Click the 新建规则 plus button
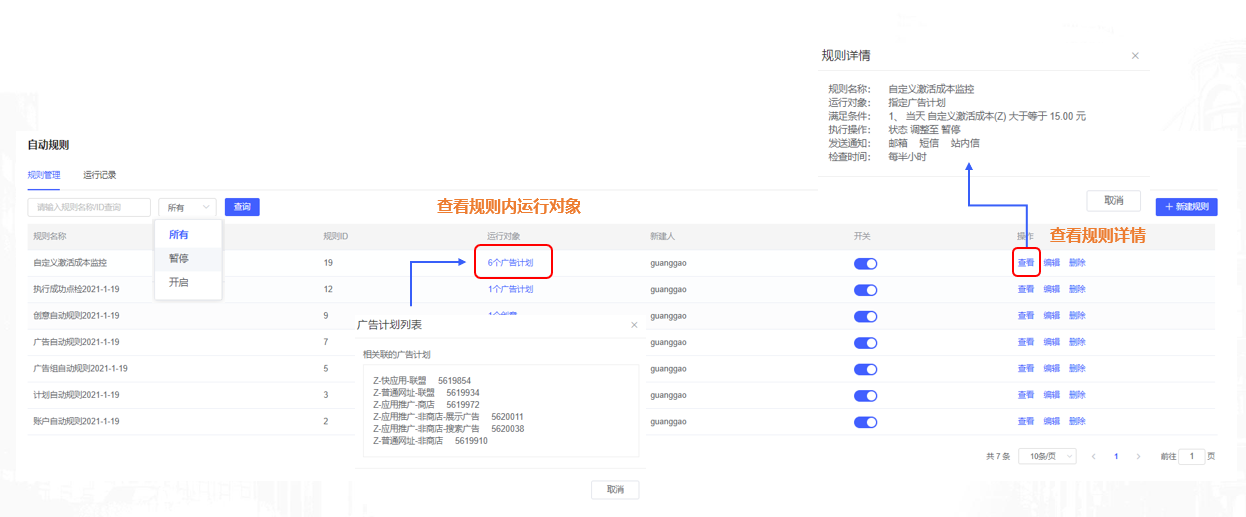Image resolution: width=1246 pixels, height=517 pixels. (x=1186, y=207)
